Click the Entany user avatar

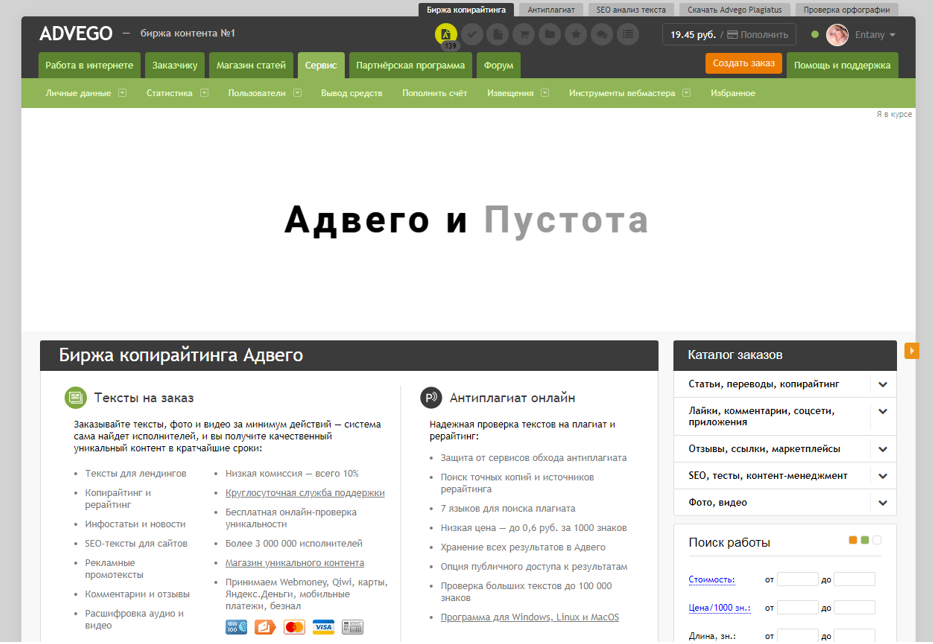(837, 35)
